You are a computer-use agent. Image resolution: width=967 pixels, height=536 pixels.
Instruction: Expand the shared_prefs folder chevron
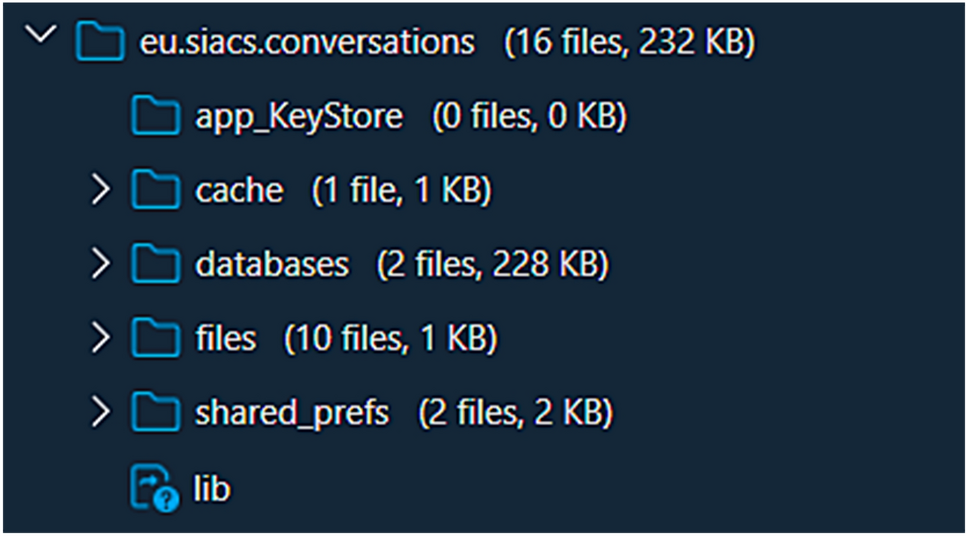(x=99, y=412)
